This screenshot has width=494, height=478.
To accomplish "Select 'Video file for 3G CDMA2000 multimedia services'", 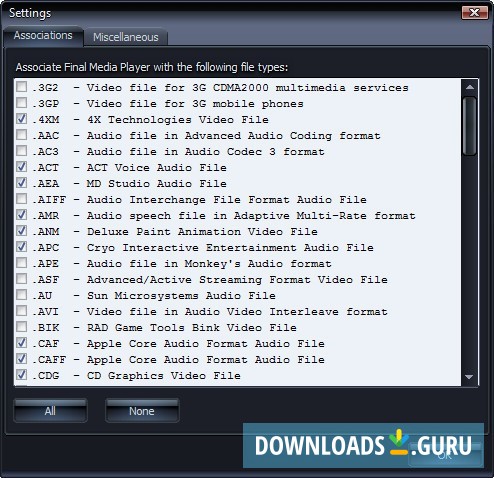I will [248, 88].
